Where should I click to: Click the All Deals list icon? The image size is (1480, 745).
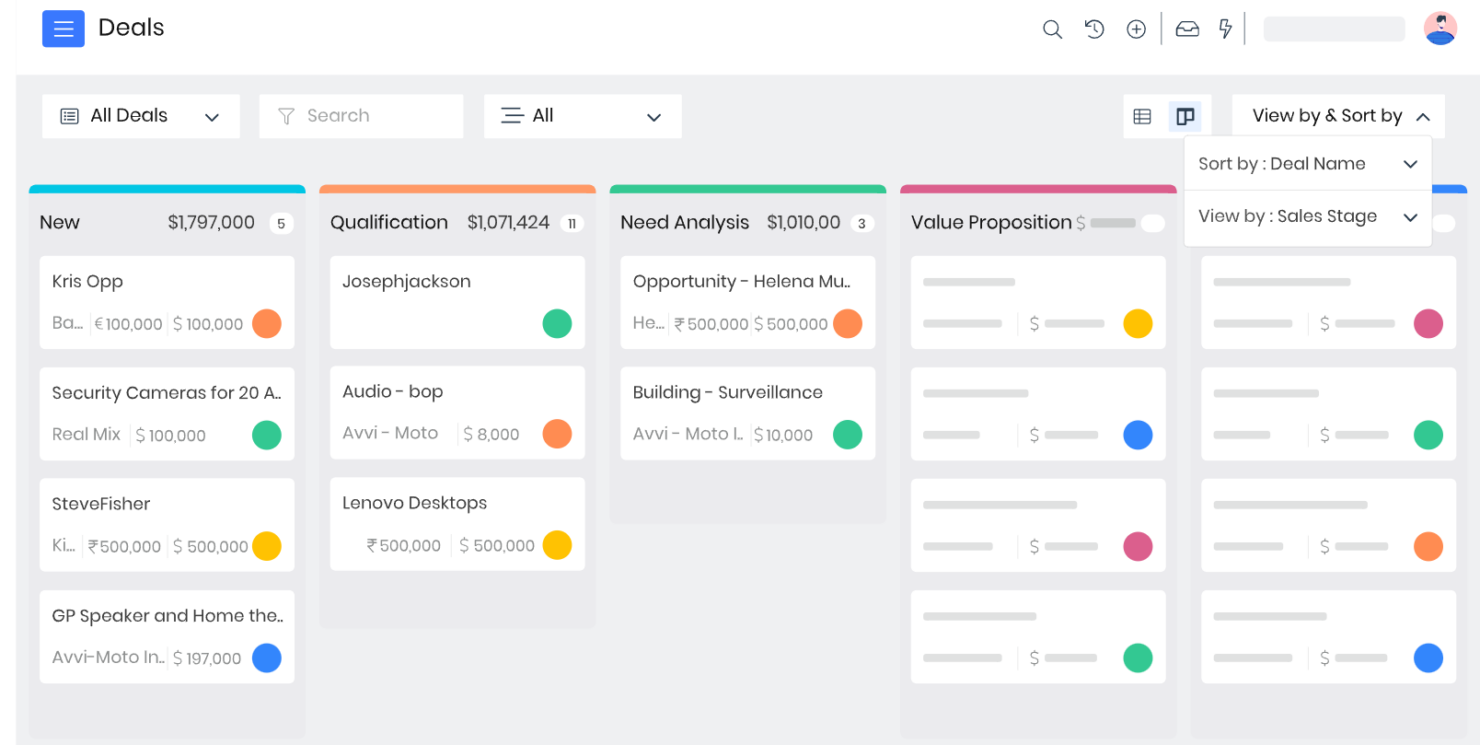(x=68, y=116)
